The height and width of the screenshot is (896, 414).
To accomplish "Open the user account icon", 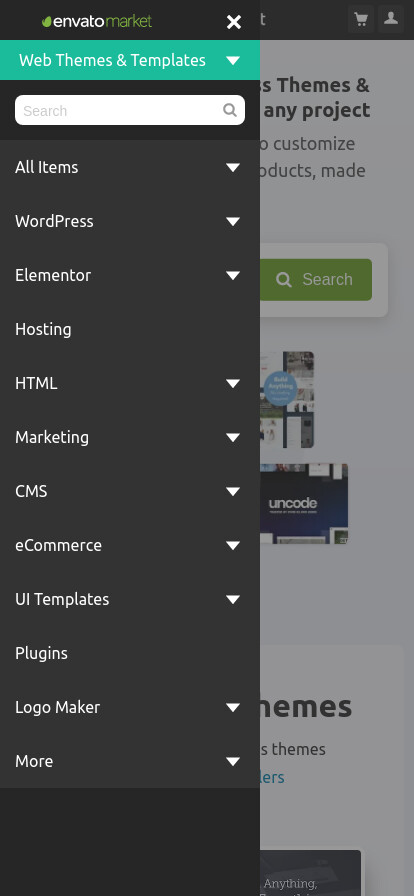I will (391, 19).
